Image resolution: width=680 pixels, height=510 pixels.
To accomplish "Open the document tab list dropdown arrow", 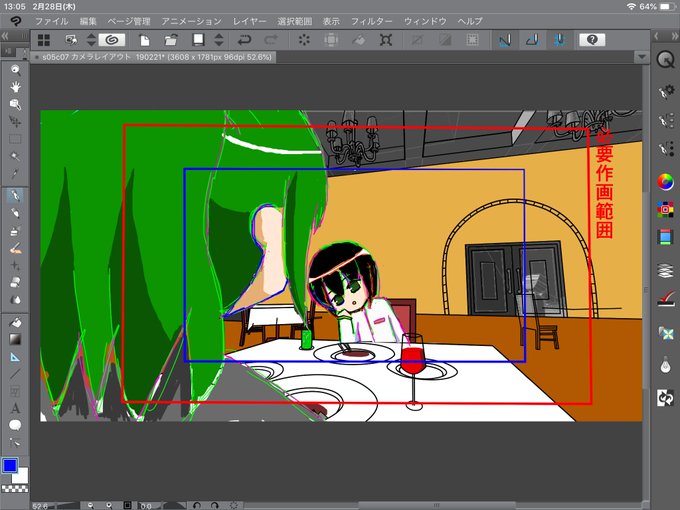I will [x=641, y=57].
